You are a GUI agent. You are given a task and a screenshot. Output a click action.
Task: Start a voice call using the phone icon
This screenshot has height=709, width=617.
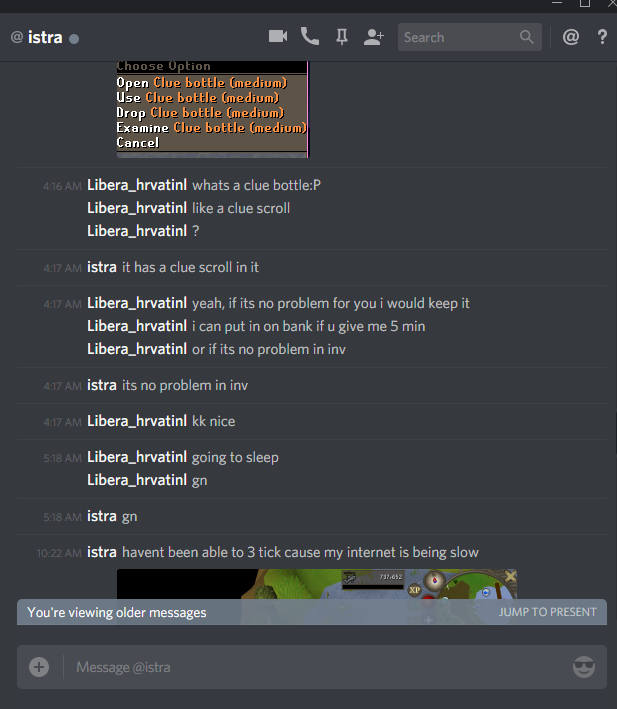[x=310, y=37]
